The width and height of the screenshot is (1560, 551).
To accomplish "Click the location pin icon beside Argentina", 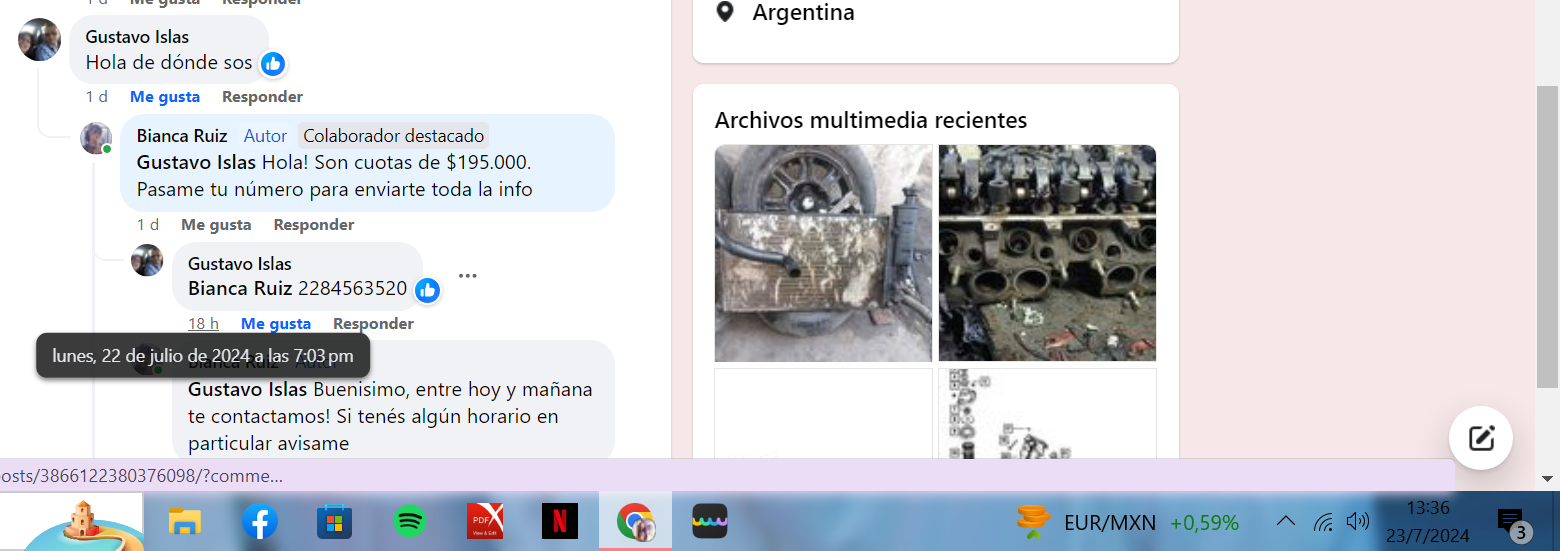I will (726, 13).
